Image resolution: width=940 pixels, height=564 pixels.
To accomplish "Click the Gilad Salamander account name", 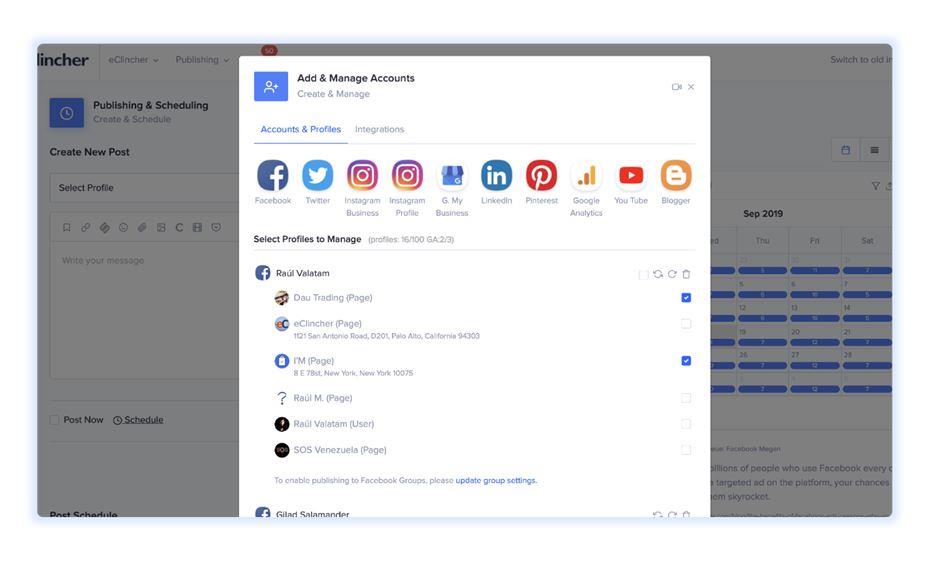I will [312, 514].
